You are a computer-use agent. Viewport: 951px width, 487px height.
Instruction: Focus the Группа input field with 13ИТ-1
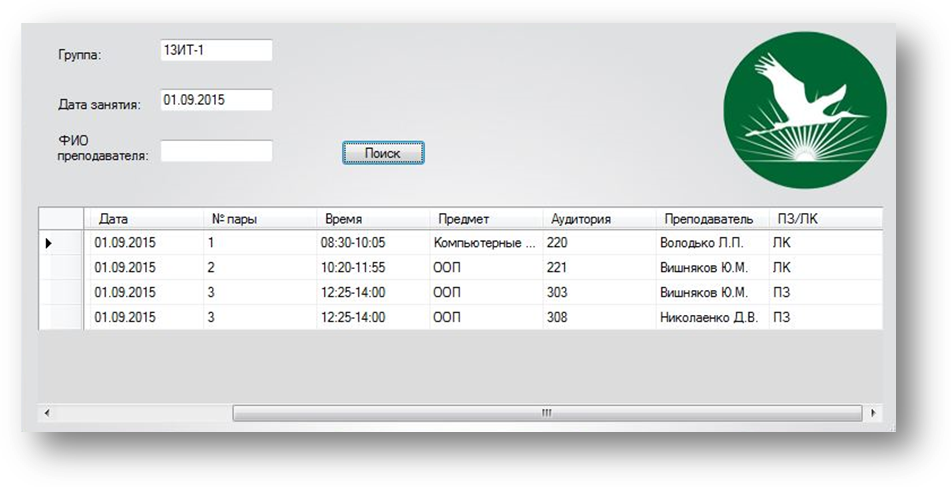[x=216, y=50]
